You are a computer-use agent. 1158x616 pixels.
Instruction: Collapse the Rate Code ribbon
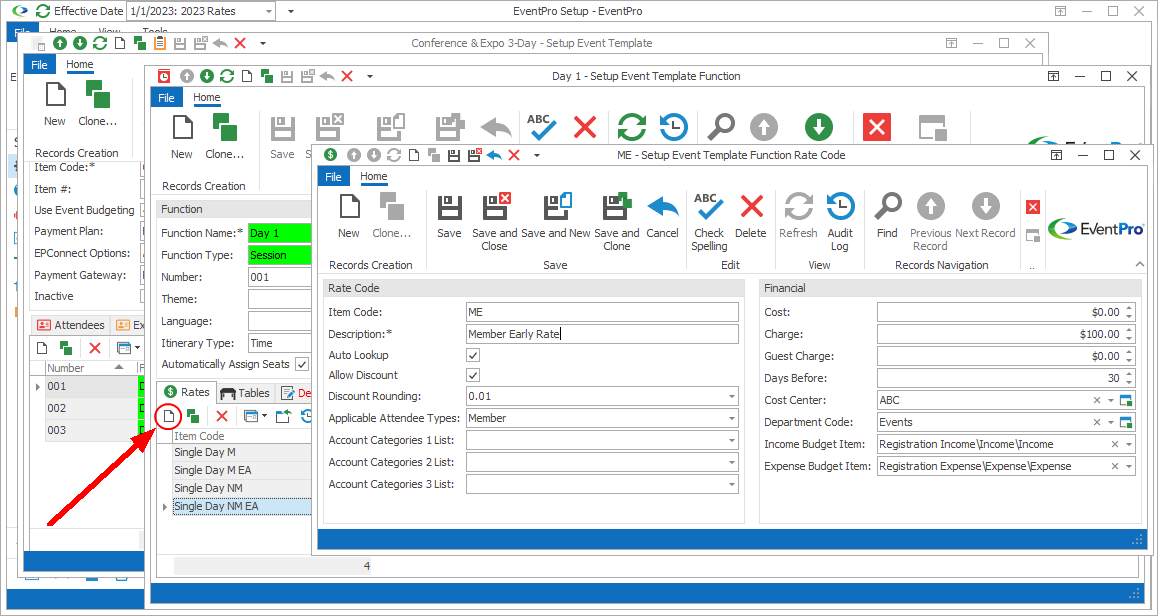[1139, 264]
